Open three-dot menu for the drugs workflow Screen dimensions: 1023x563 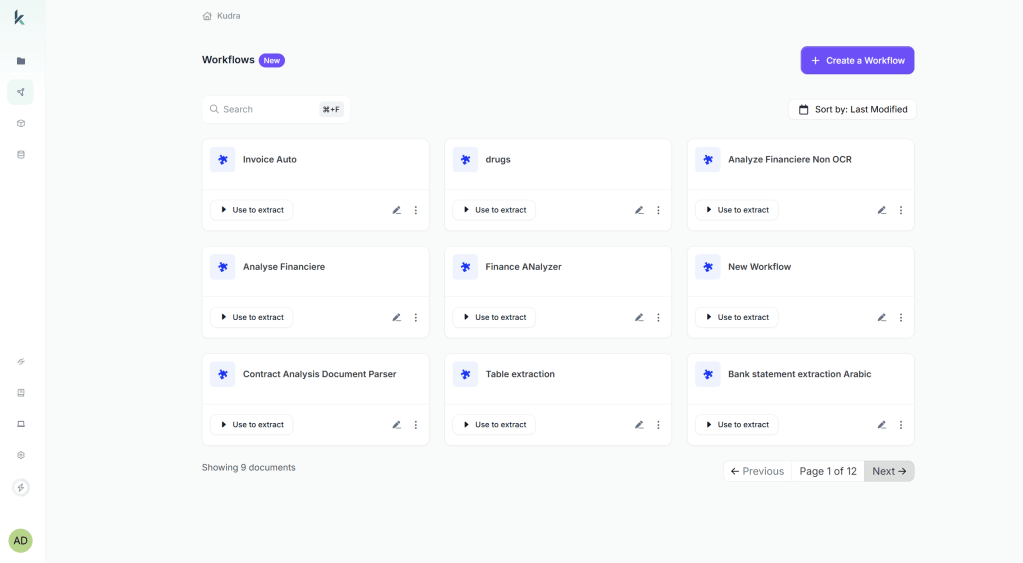[658, 210]
